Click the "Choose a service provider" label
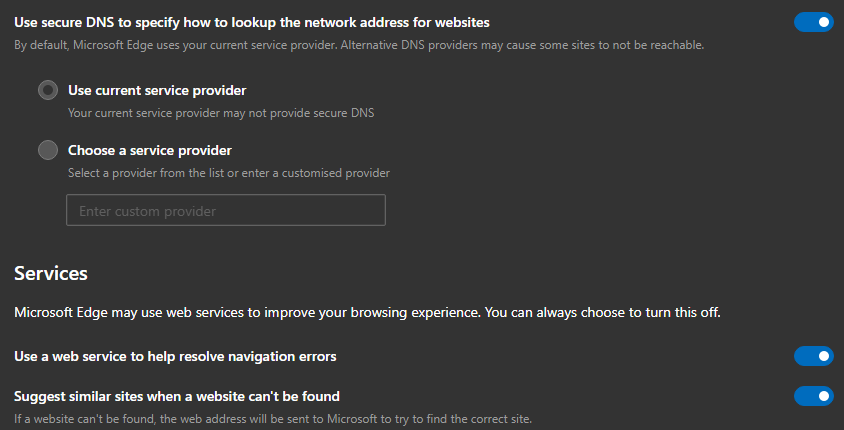The width and height of the screenshot is (844, 430). click(150, 151)
